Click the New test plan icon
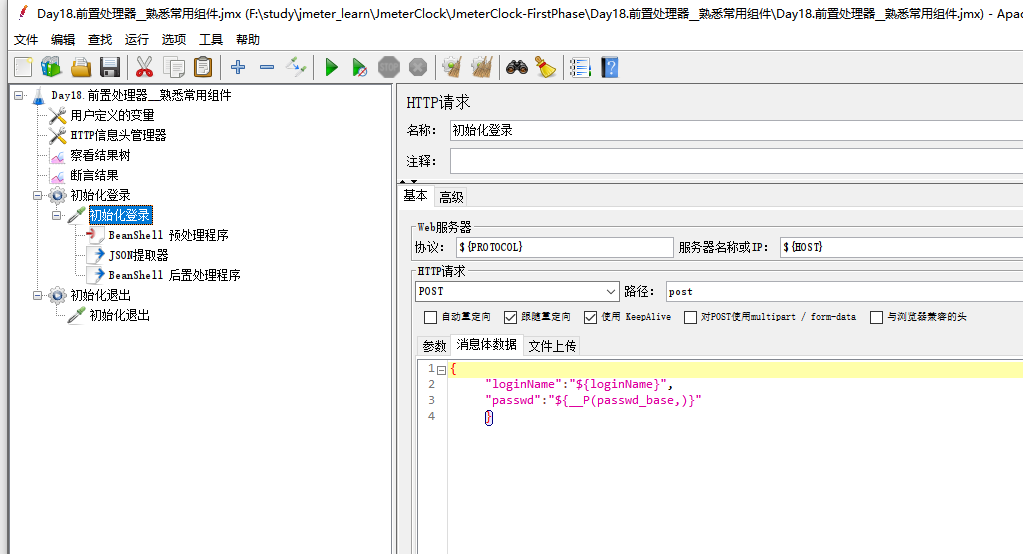1023x554 pixels. [23, 67]
